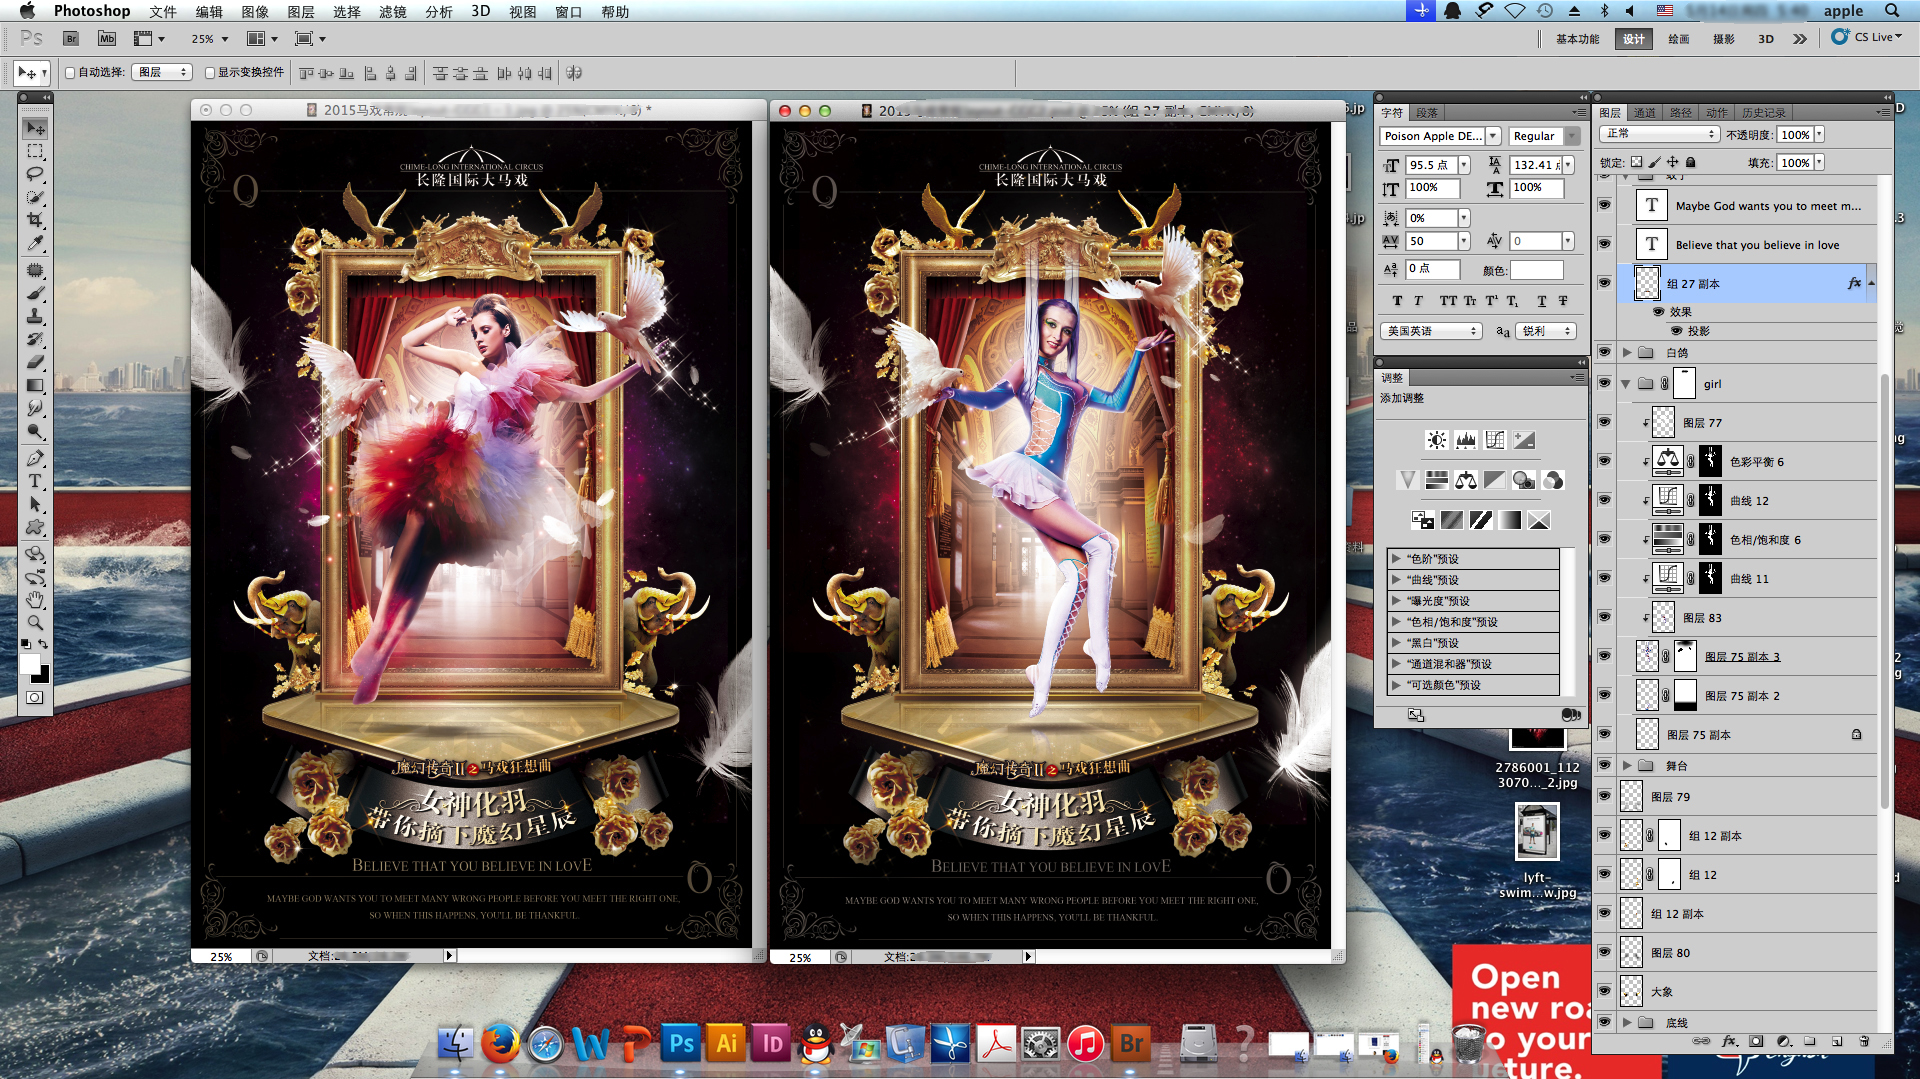Add a Curves adjustment icon
This screenshot has width=1920, height=1079.
click(x=1494, y=440)
